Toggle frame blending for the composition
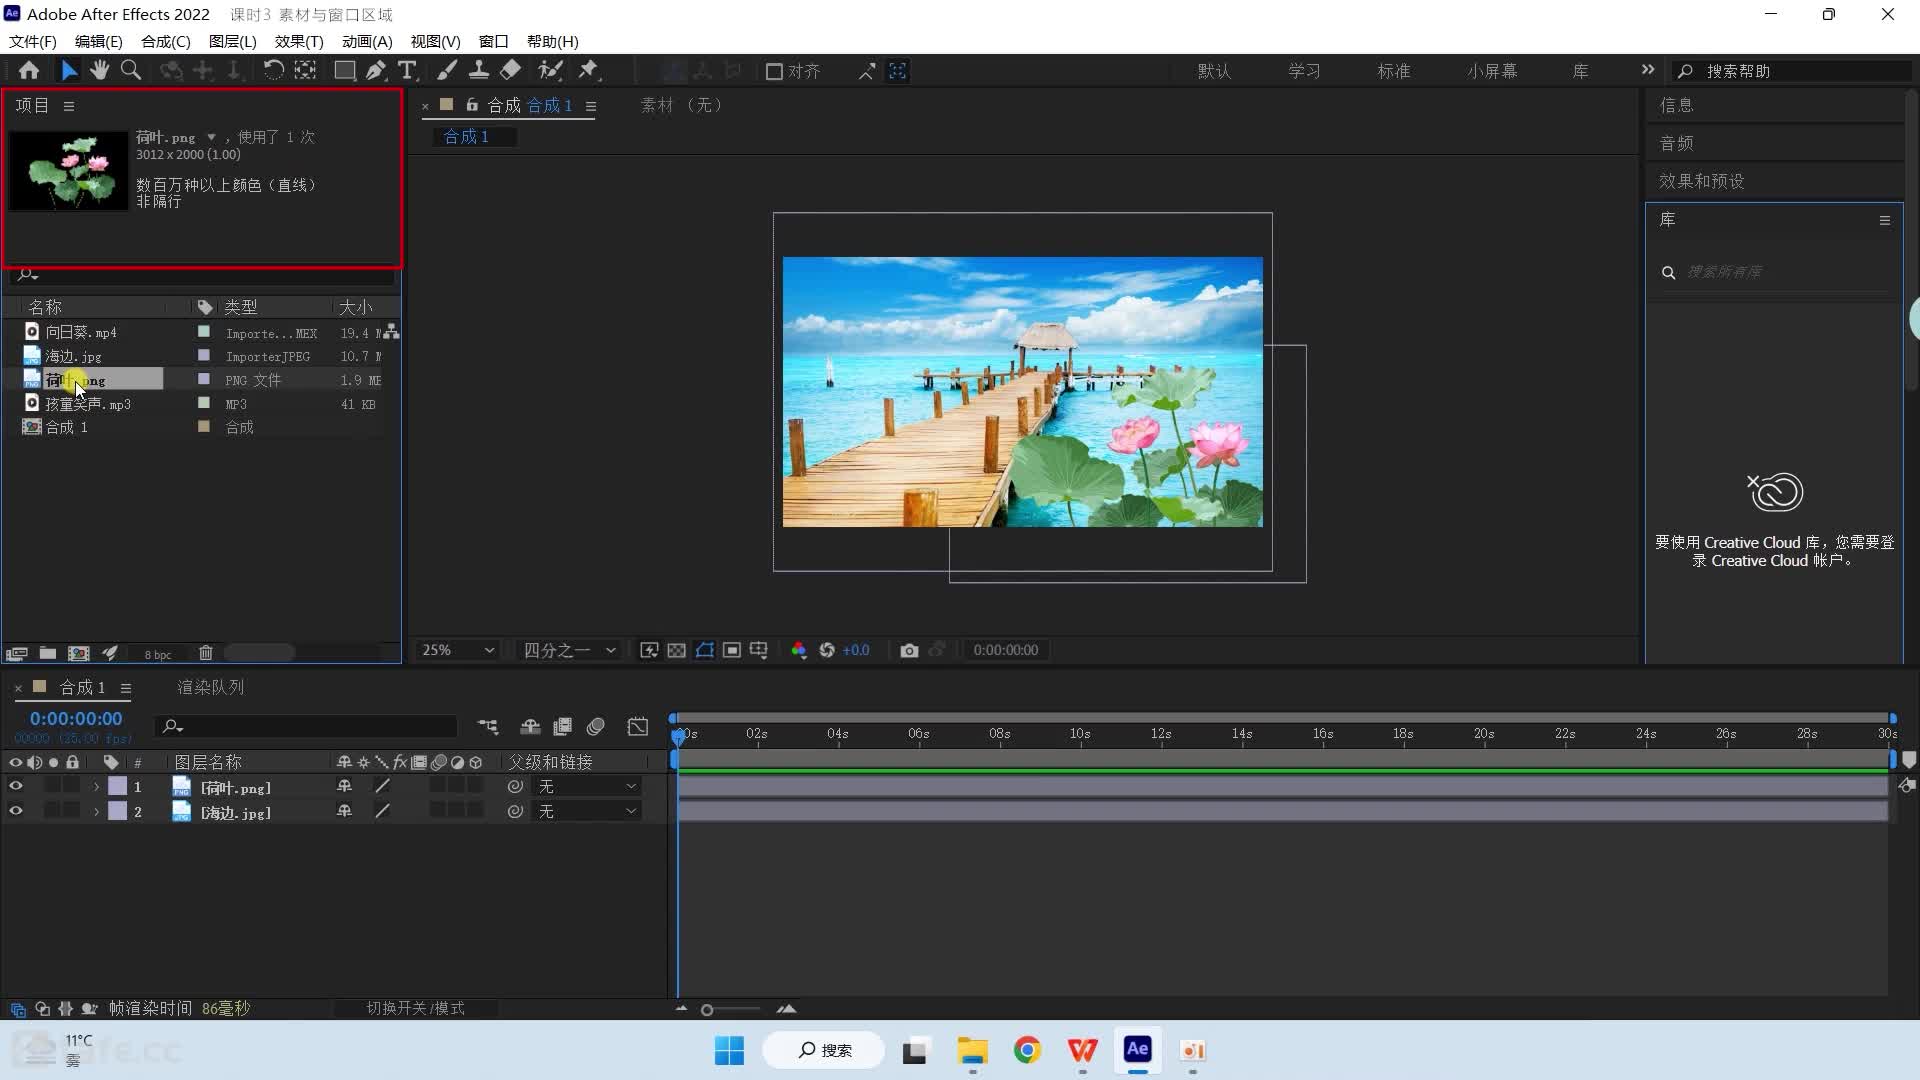 click(563, 727)
